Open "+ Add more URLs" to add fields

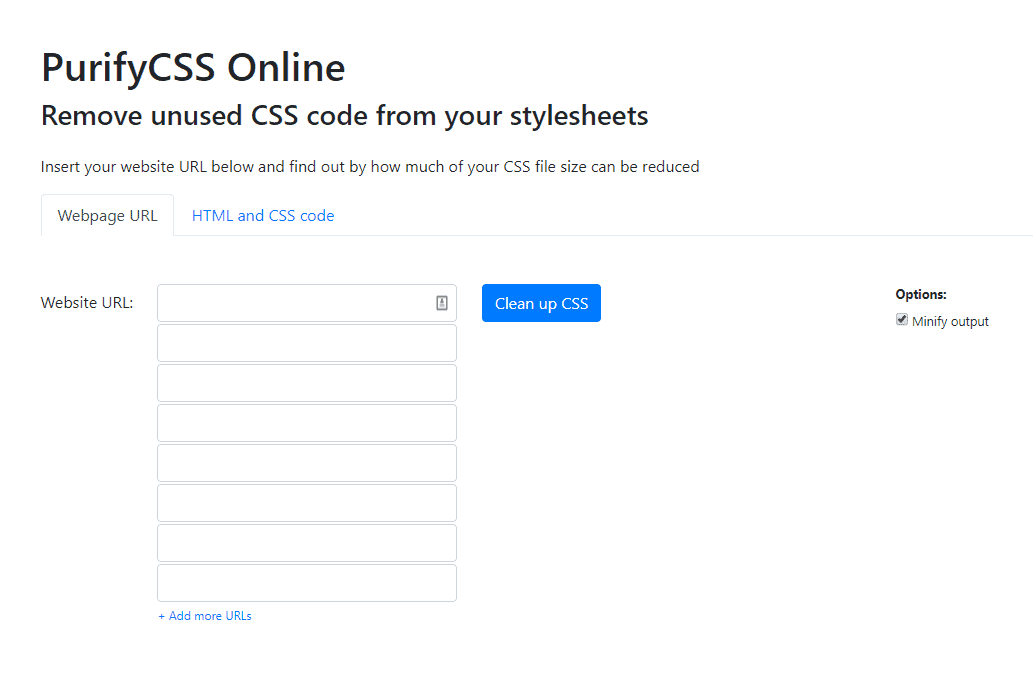[204, 615]
